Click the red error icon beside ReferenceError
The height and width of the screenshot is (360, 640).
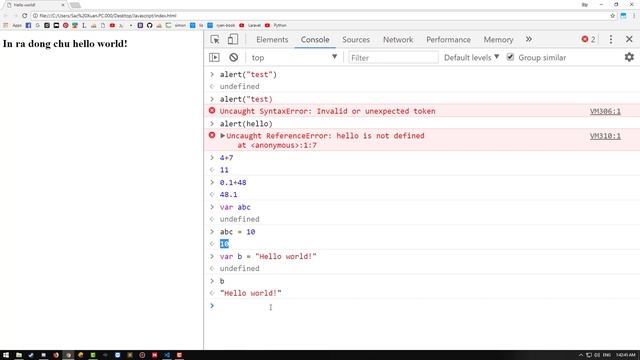212,135
